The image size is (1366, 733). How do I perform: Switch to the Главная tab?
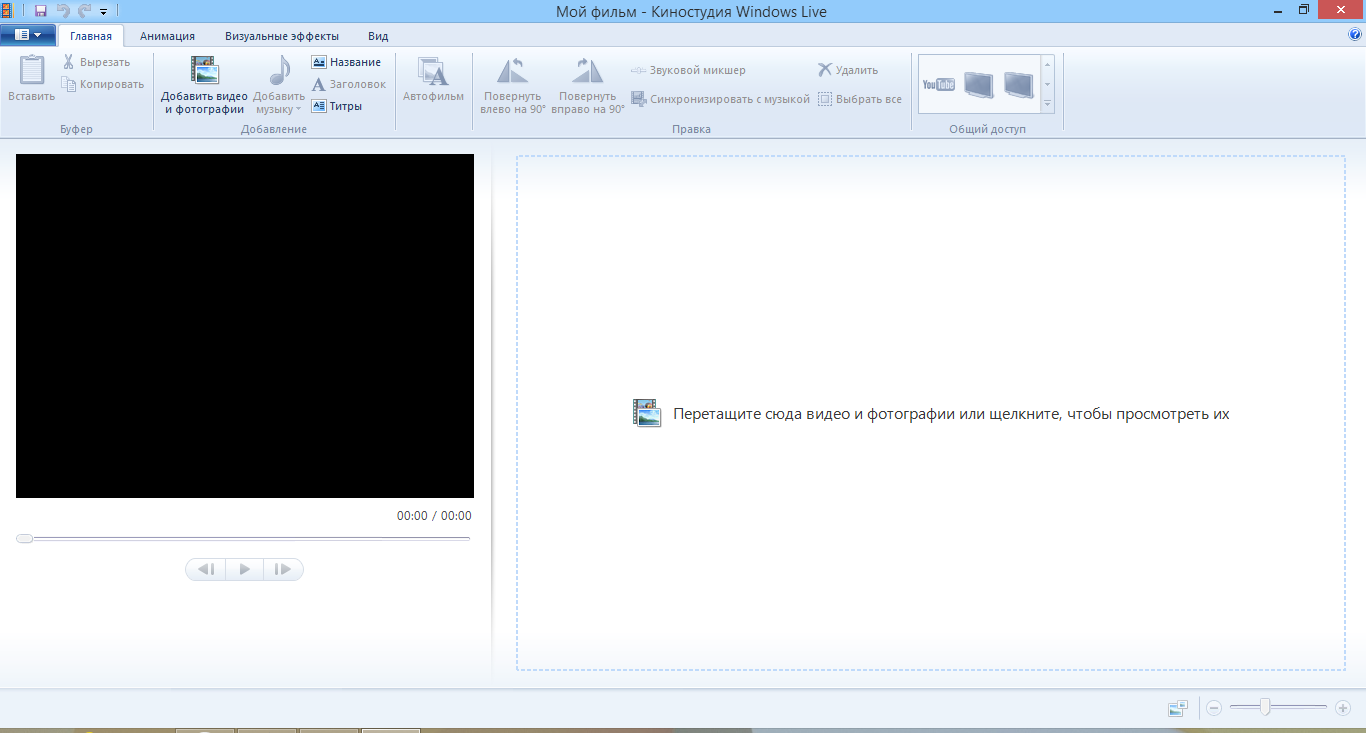point(91,36)
